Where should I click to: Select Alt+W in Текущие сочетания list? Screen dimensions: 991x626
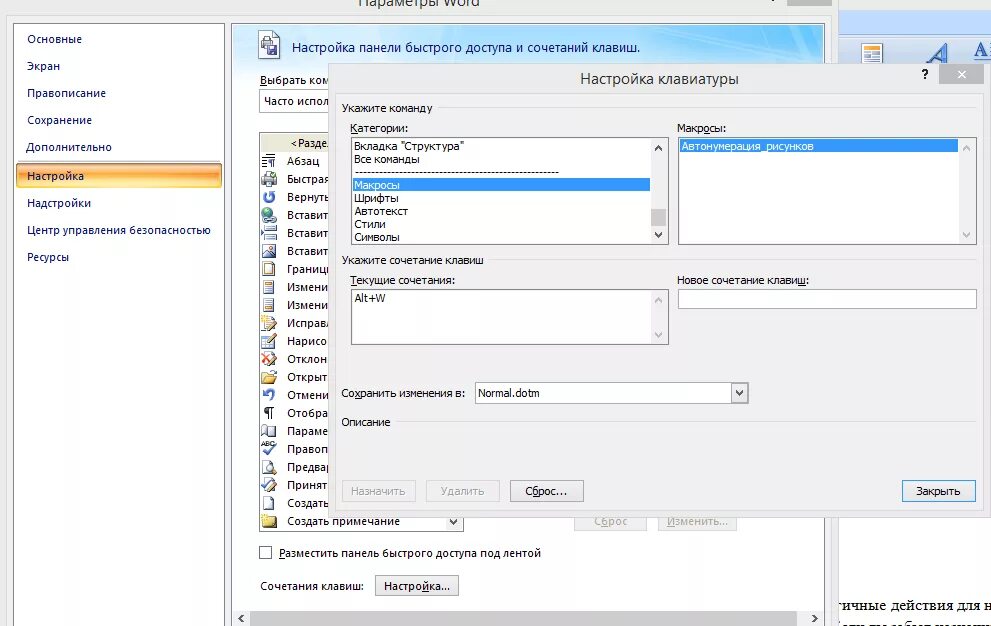click(x=370, y=298)
